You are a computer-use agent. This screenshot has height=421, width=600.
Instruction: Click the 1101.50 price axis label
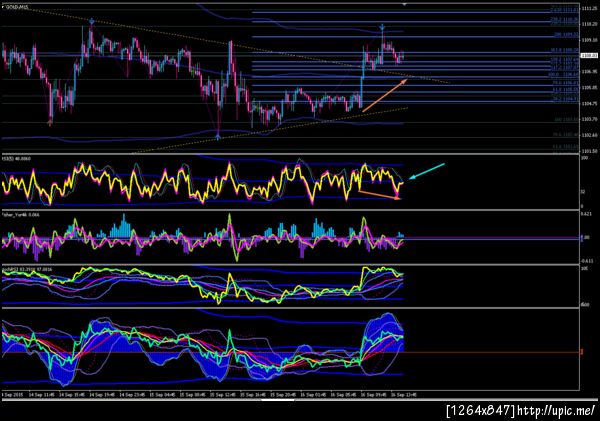click(x=589, y=151)
